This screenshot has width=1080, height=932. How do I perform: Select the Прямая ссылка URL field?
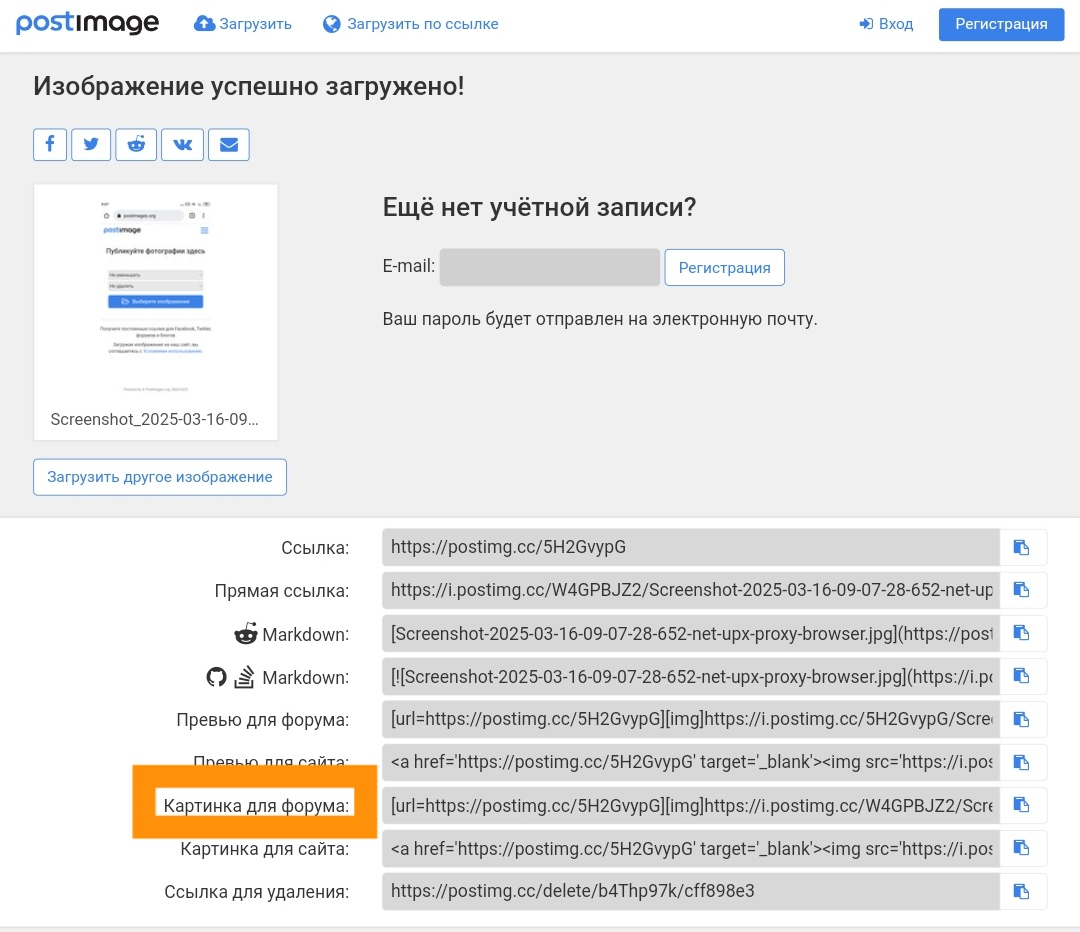(x=691, y=590)
